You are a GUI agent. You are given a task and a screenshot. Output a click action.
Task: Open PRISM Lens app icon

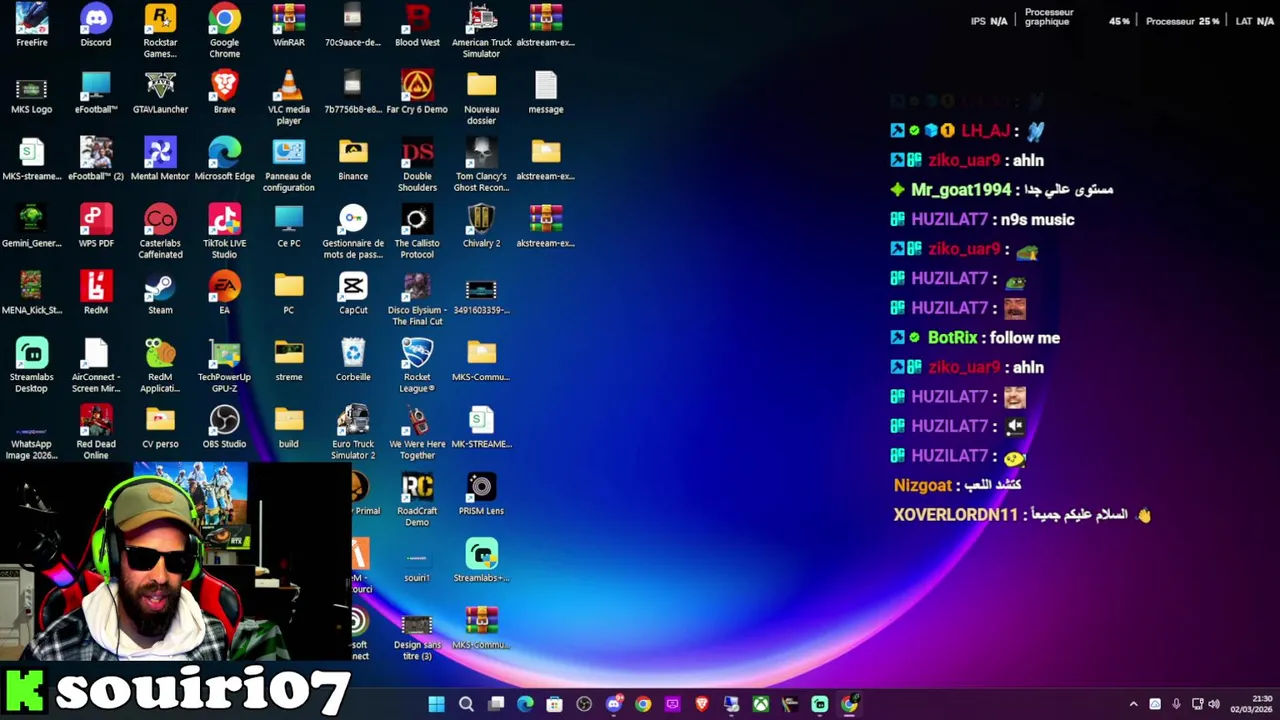click(x=481, y=495)
